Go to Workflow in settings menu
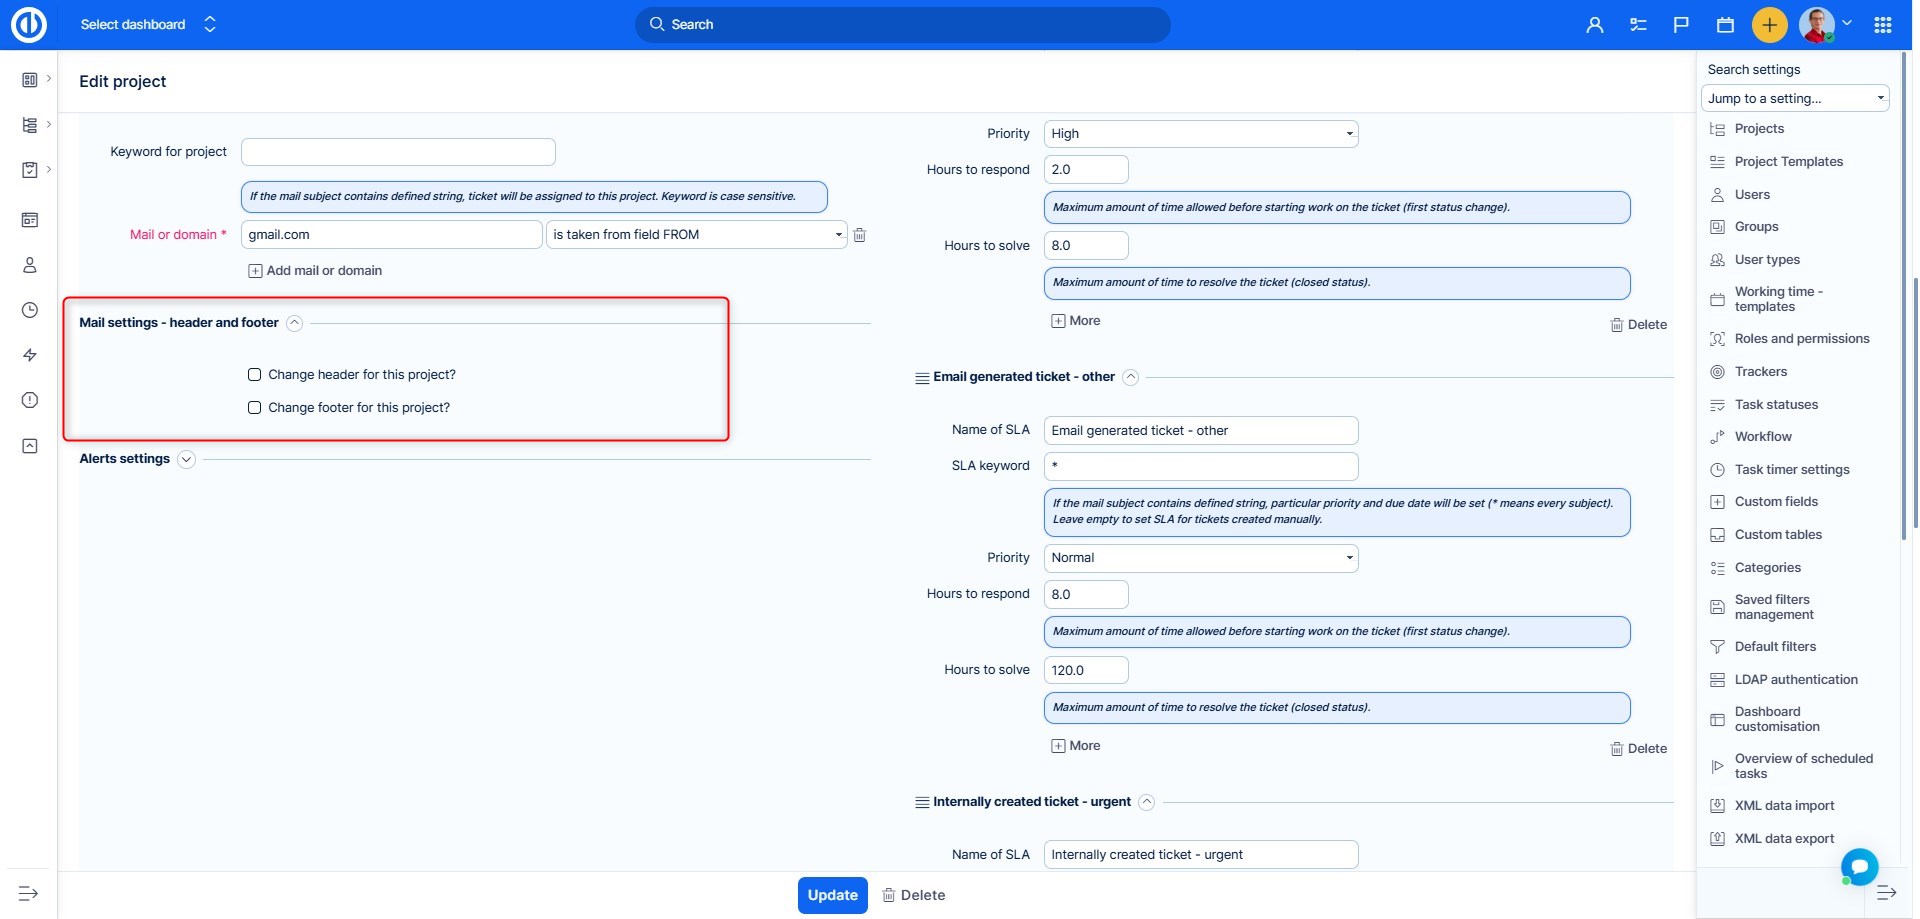Screen dimensions: 1920x919 pyautogui.click(x=1763, y=437)
